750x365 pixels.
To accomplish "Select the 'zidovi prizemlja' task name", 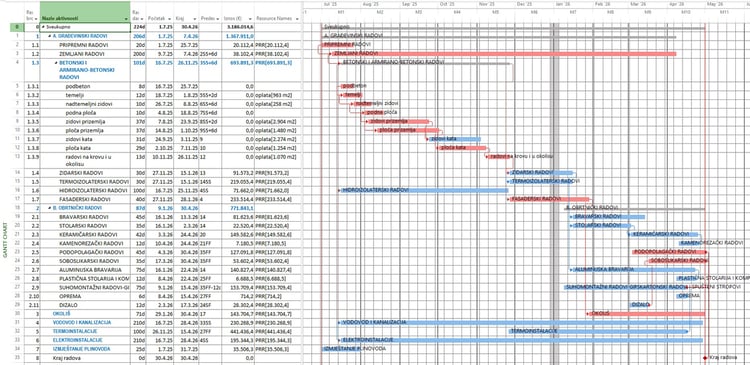I will tap(85, 122).
